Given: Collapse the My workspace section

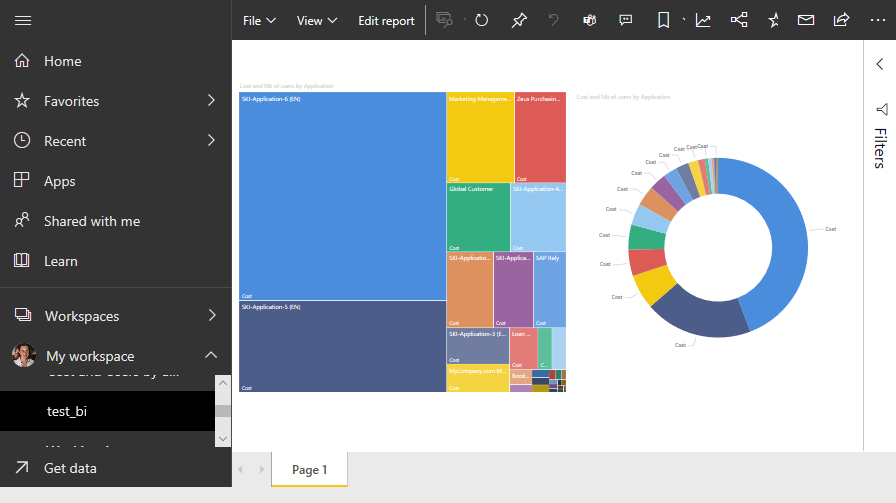Looking at the screenshot, I should 211,356.
